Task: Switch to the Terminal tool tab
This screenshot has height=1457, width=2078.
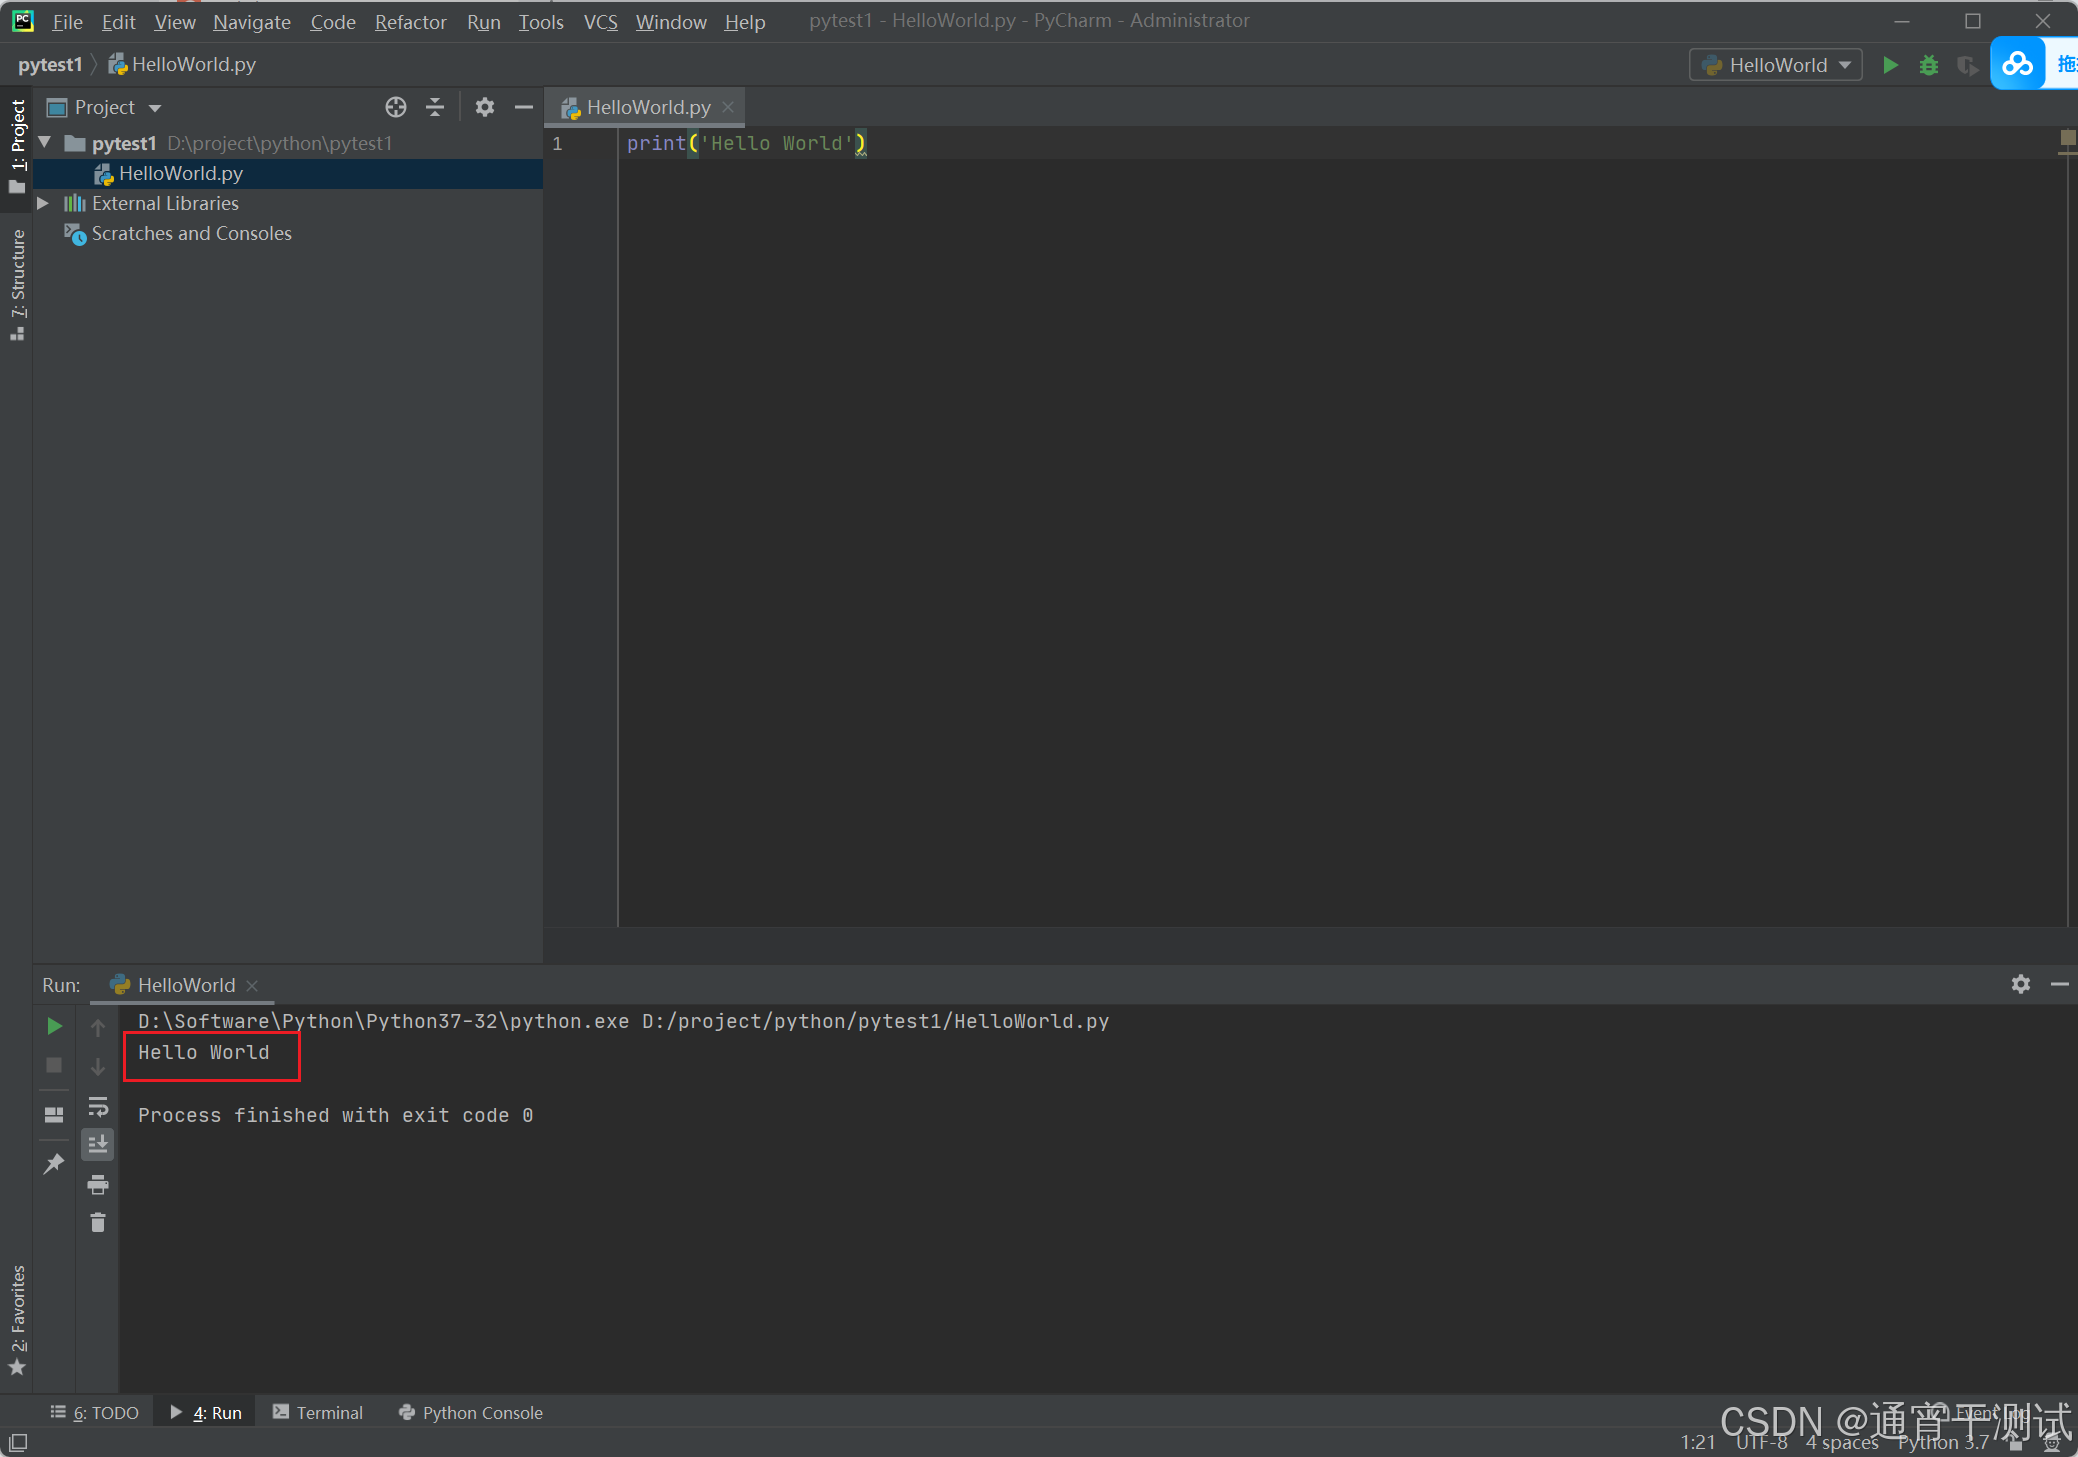Action: coord(318,1412)
